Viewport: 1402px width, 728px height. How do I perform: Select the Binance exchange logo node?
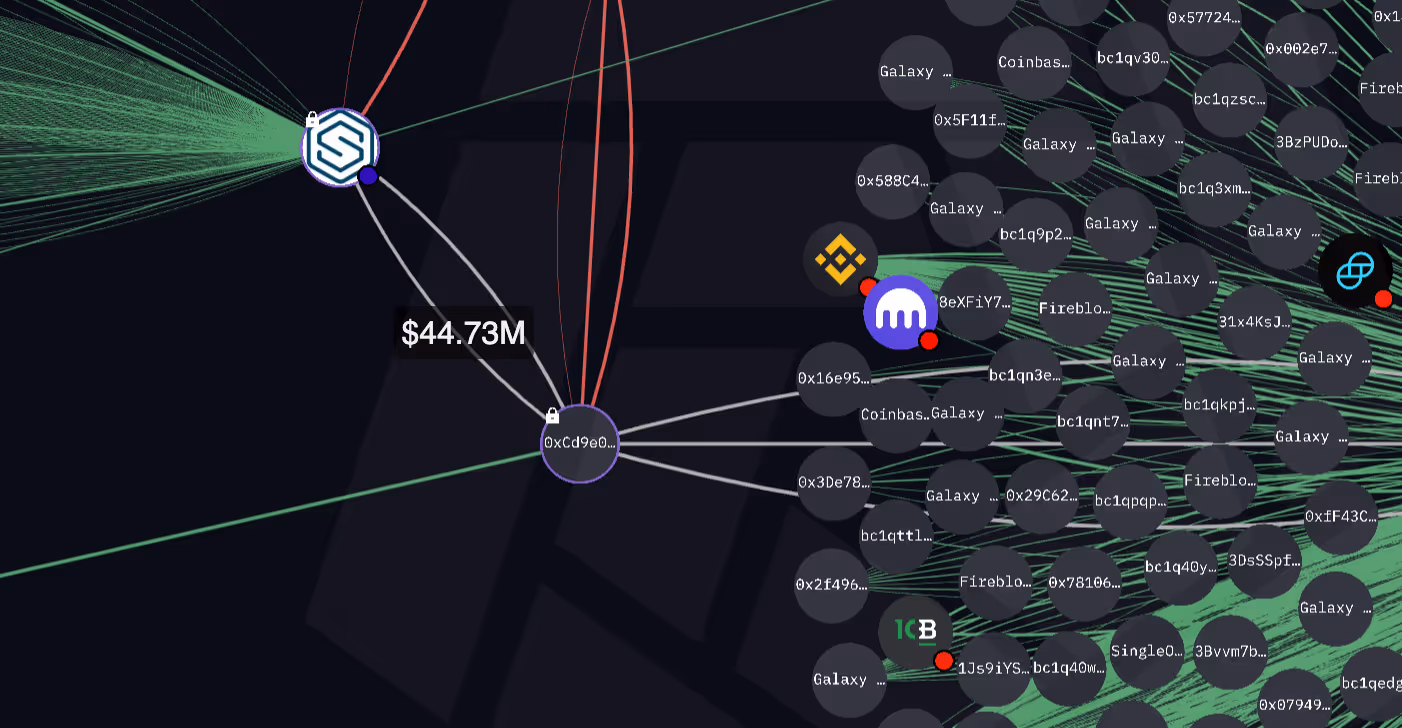842,259
